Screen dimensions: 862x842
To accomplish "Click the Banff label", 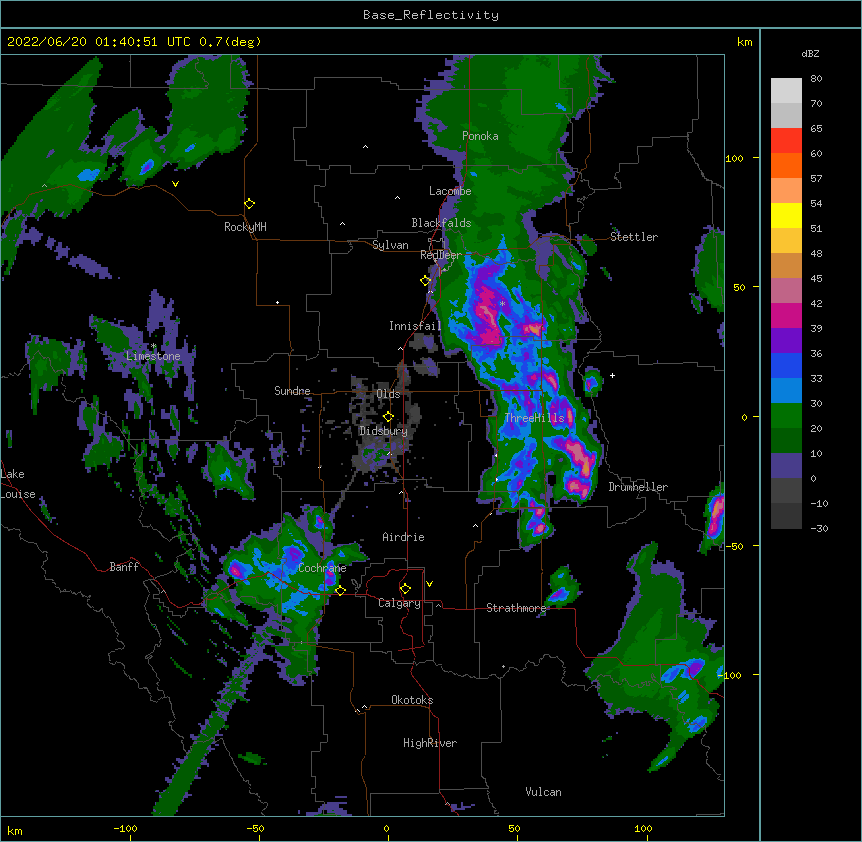I will [124, 567].
